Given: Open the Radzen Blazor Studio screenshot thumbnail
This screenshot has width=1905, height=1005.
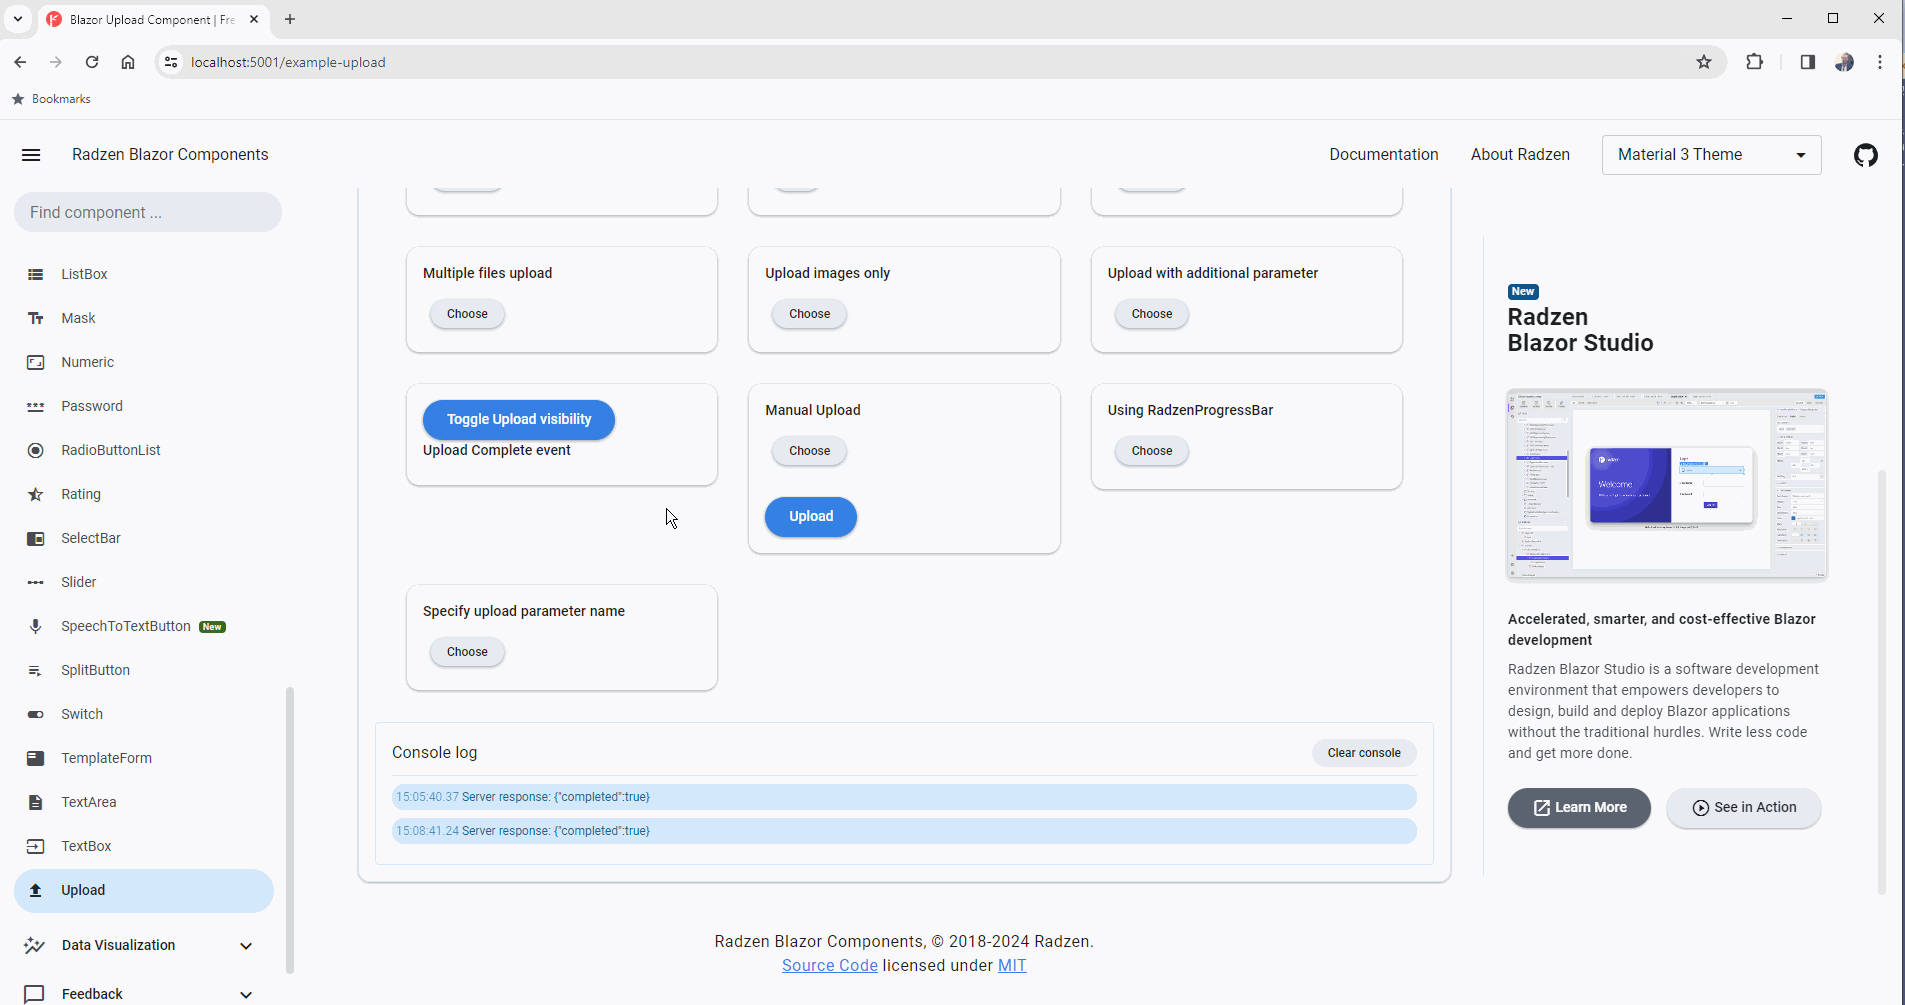Looking at the screenshot, I should tap(1667, 485).
